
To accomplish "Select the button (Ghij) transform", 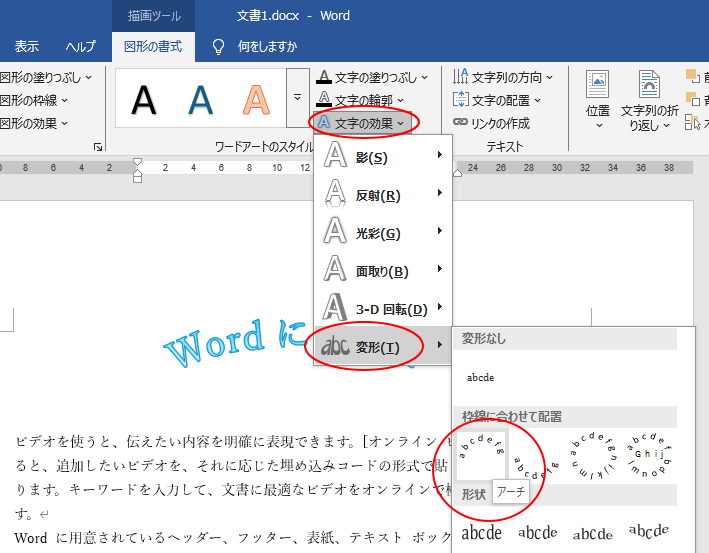I will (649, 454).
